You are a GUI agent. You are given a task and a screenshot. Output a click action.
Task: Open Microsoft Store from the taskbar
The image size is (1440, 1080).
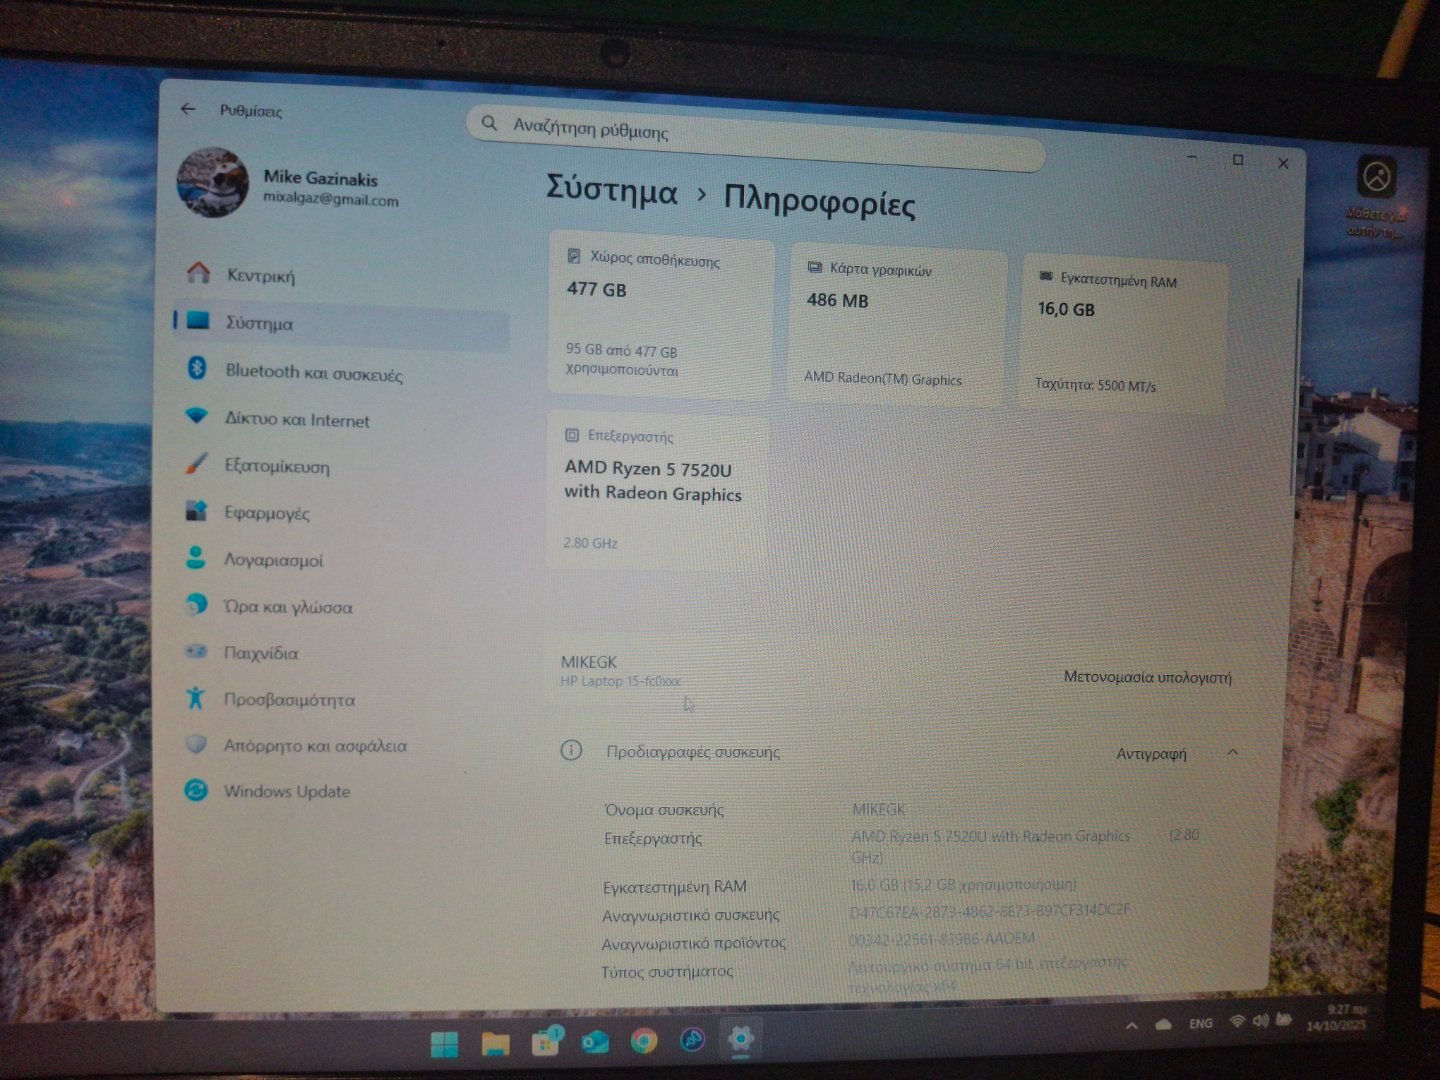click(546, 1042)
